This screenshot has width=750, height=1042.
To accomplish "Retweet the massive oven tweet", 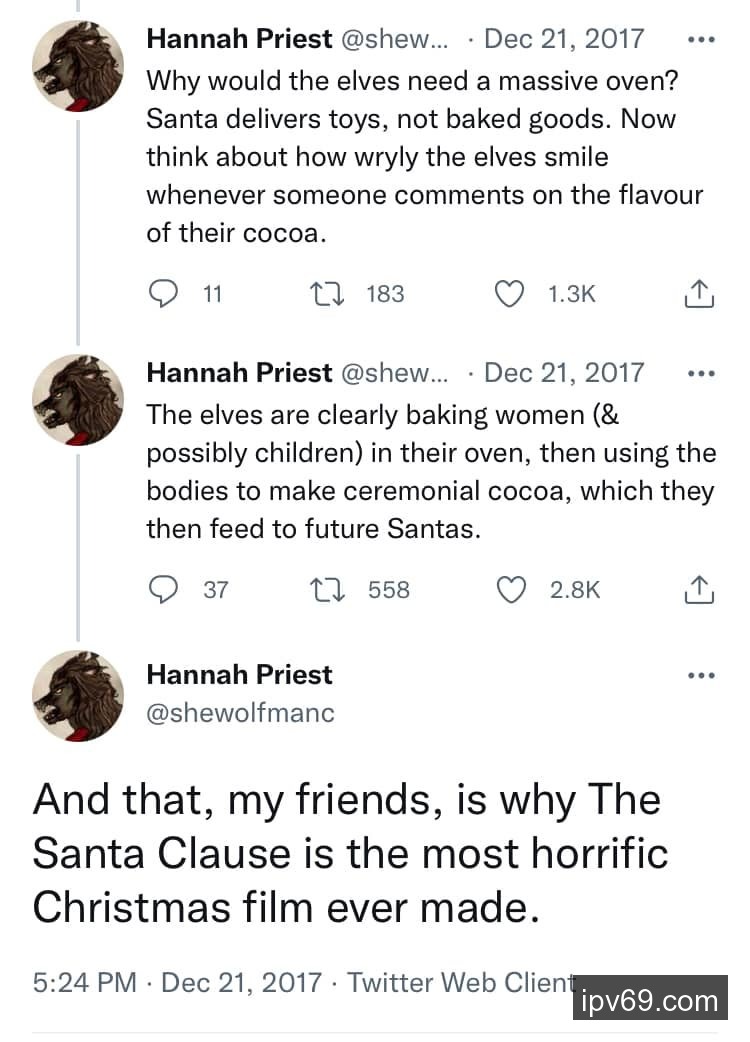I will (x=323, y=293).
